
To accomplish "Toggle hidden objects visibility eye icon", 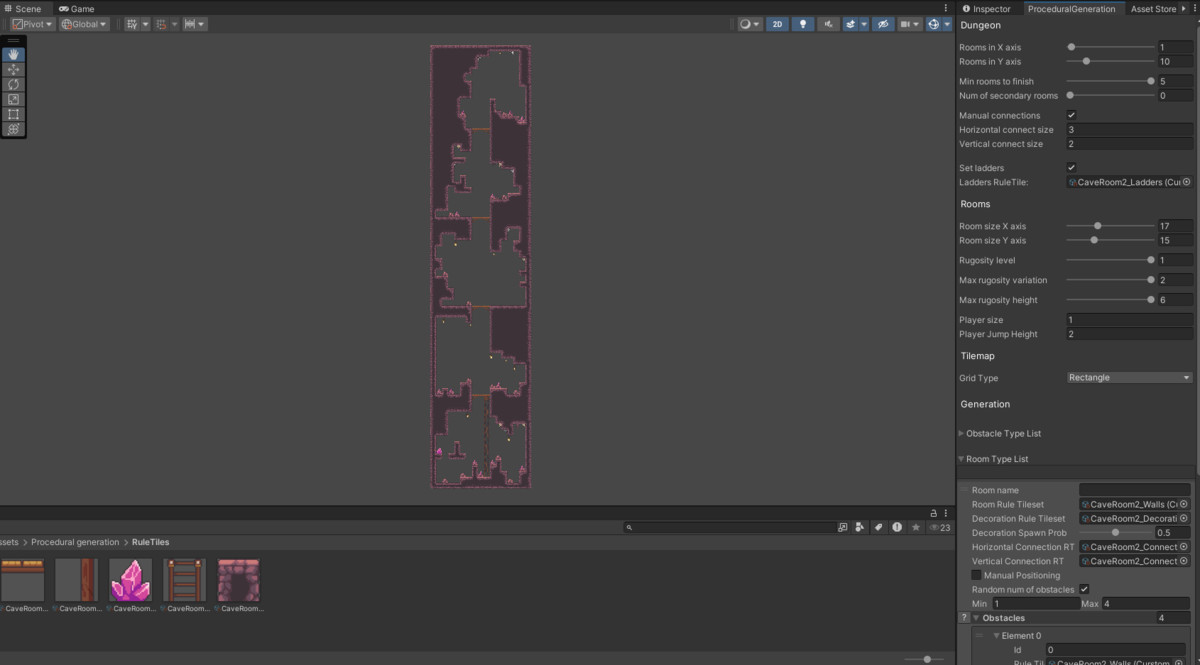I will tap(882, 24).
